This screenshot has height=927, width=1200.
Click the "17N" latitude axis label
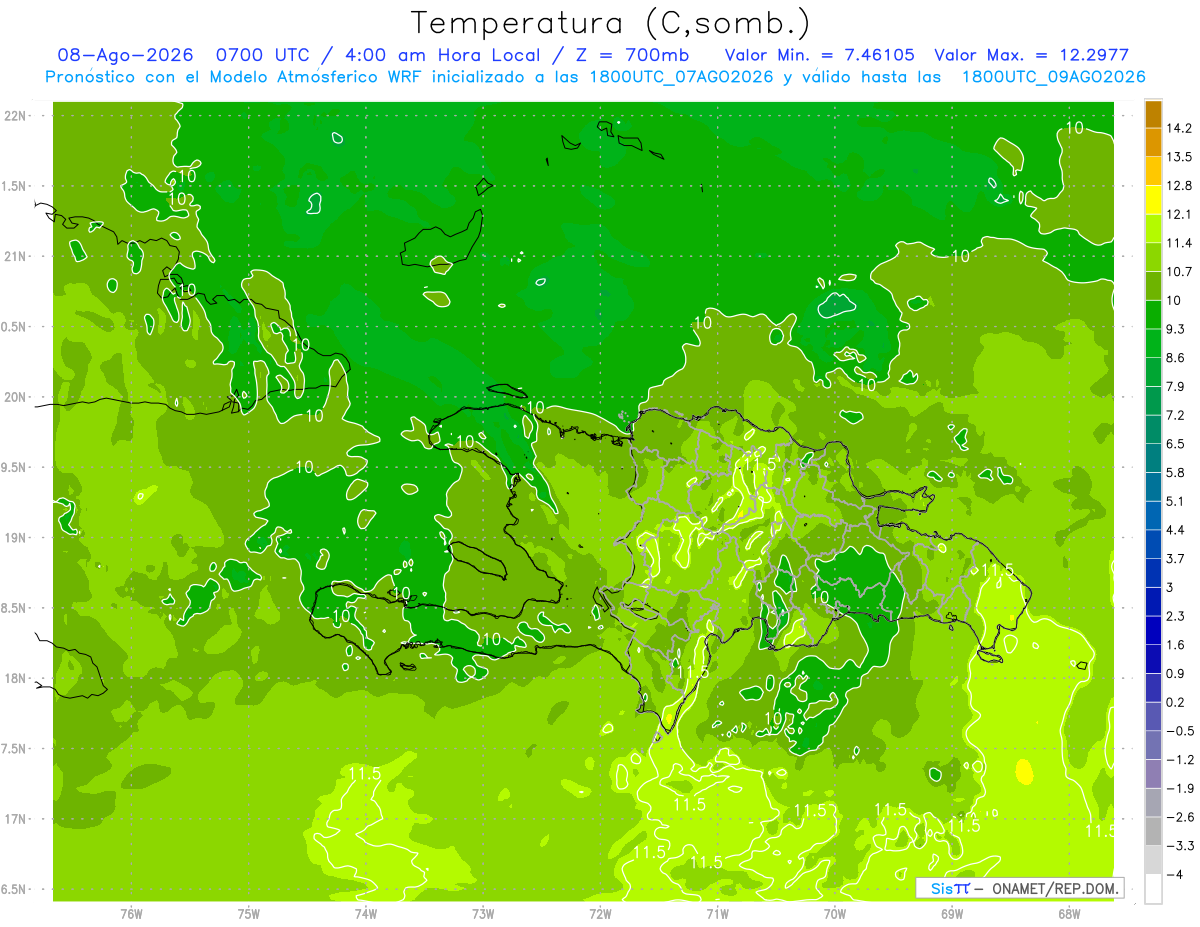click(17, 819)
